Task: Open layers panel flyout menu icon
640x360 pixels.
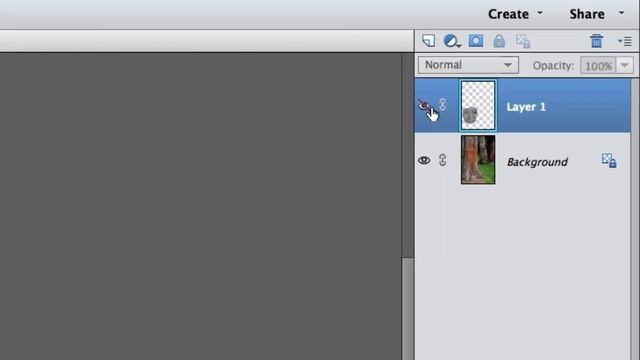Action: pyautogui.click(x=624, y=41)
